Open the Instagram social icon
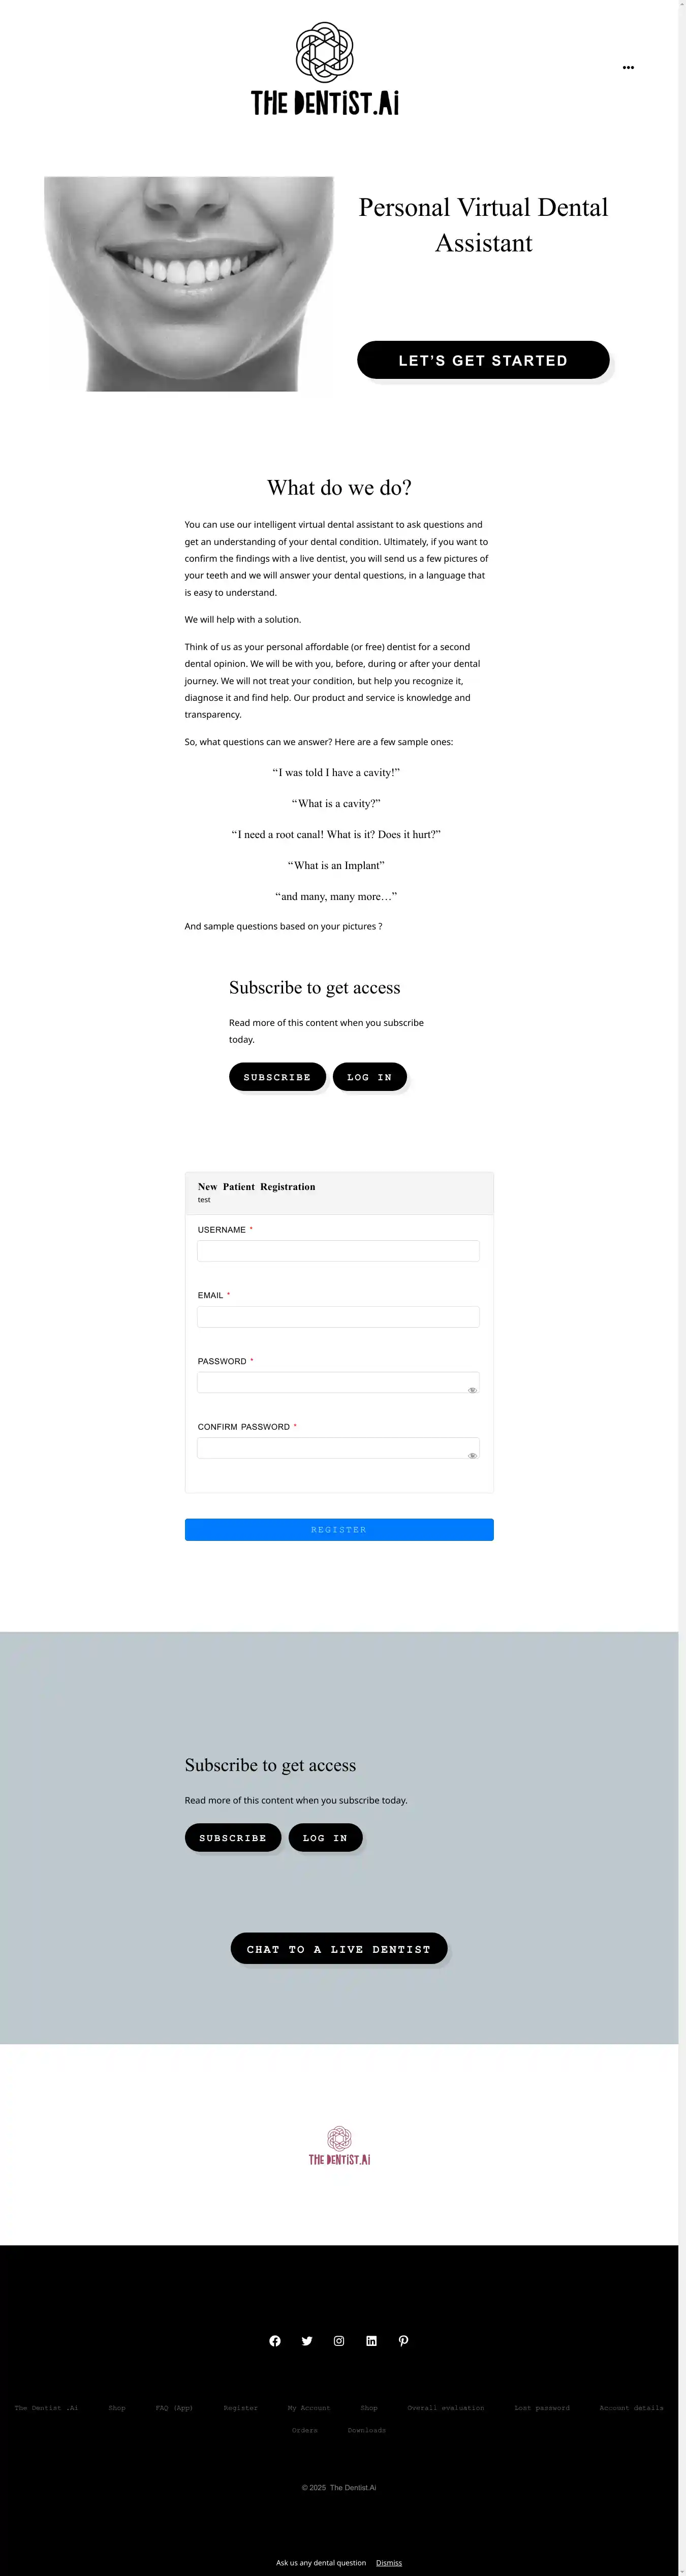Screen dimensions: 686x2576 [339, 2341]
